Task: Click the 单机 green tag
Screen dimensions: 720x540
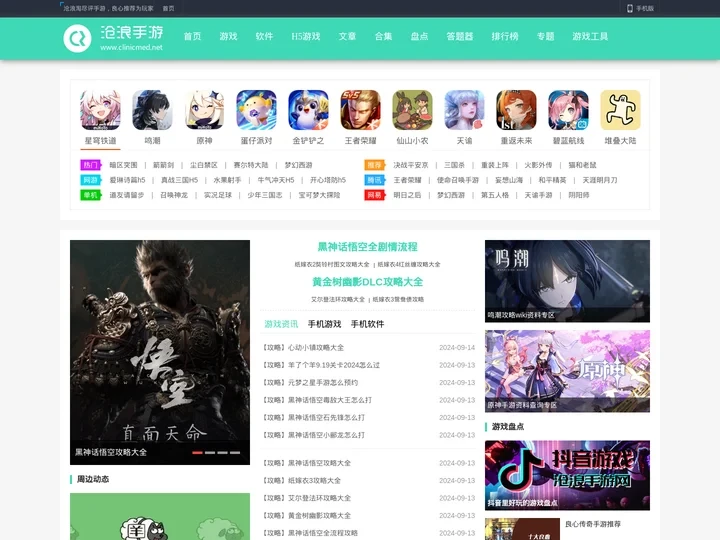Action: pyautogui.click(x=90, y=195)
